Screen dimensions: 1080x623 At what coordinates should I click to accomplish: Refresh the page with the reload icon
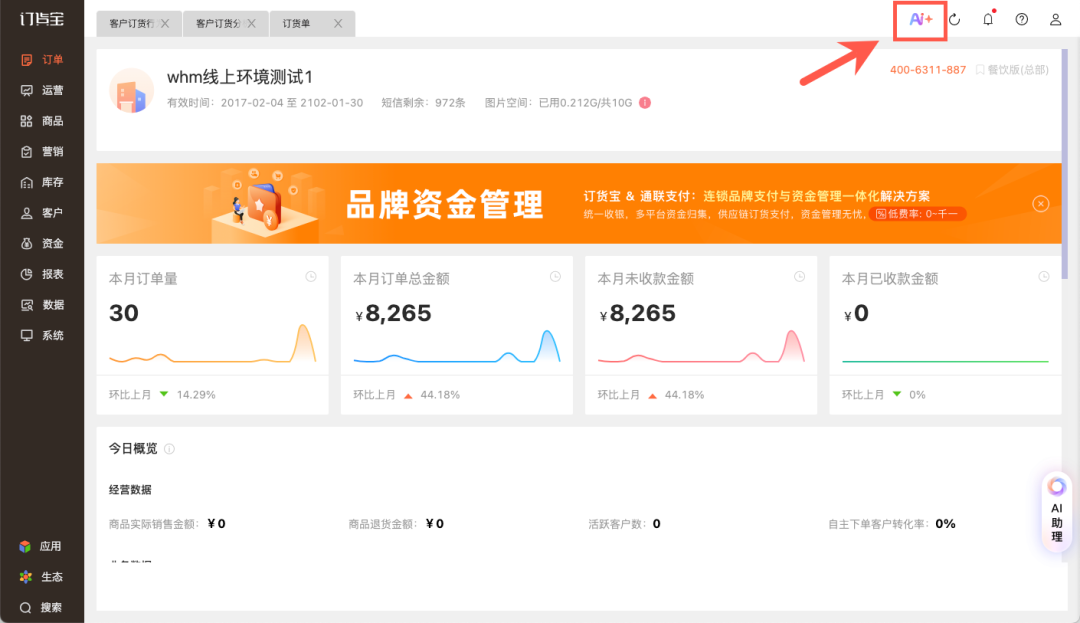pyautogui.click(x=954, y=19)
